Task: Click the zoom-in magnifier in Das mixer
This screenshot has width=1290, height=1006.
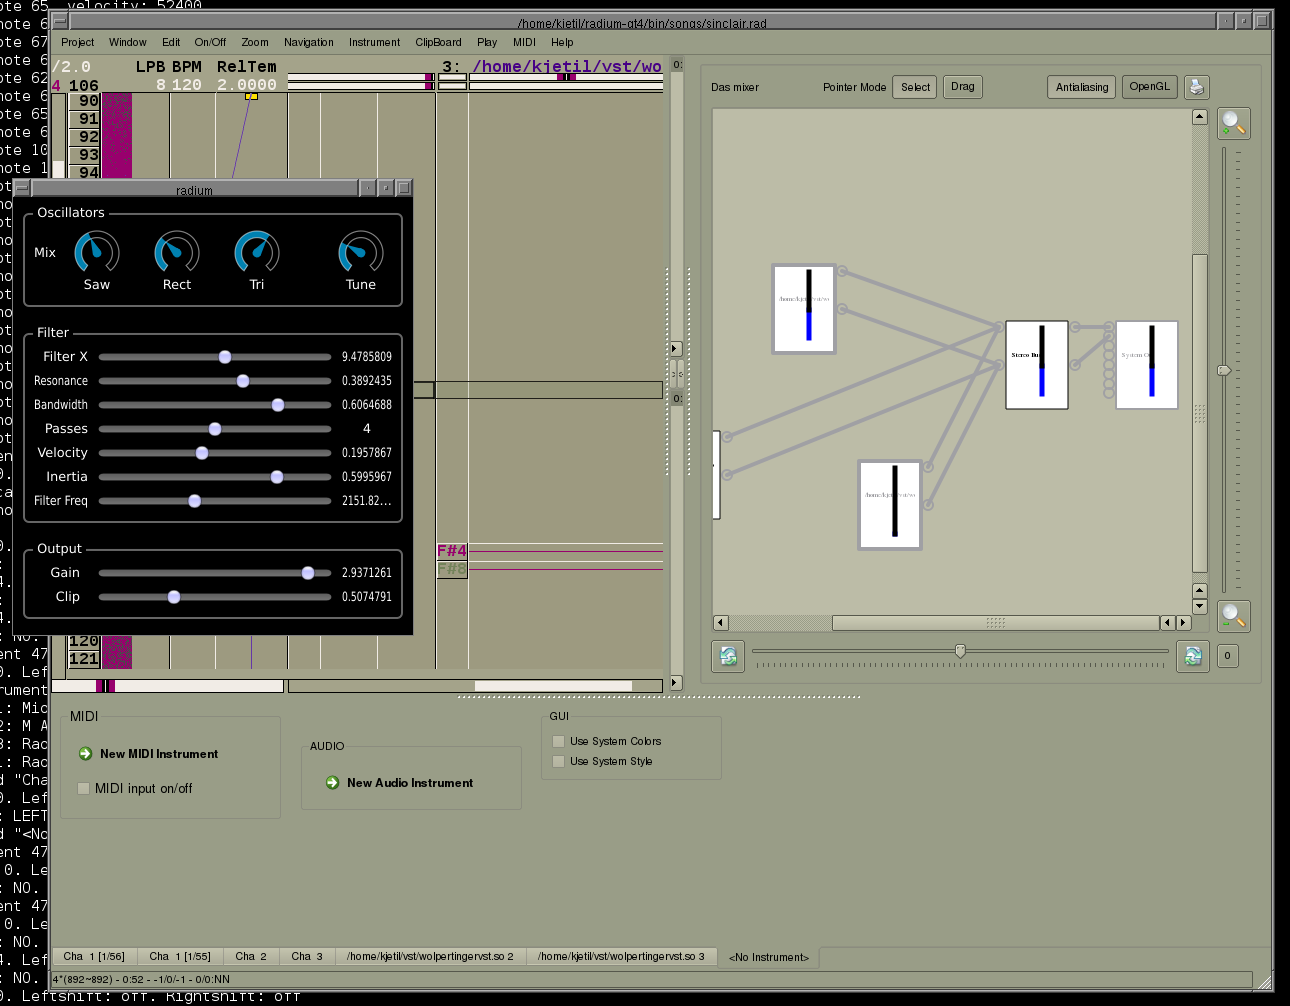Action: click(x=1234, y=123)
